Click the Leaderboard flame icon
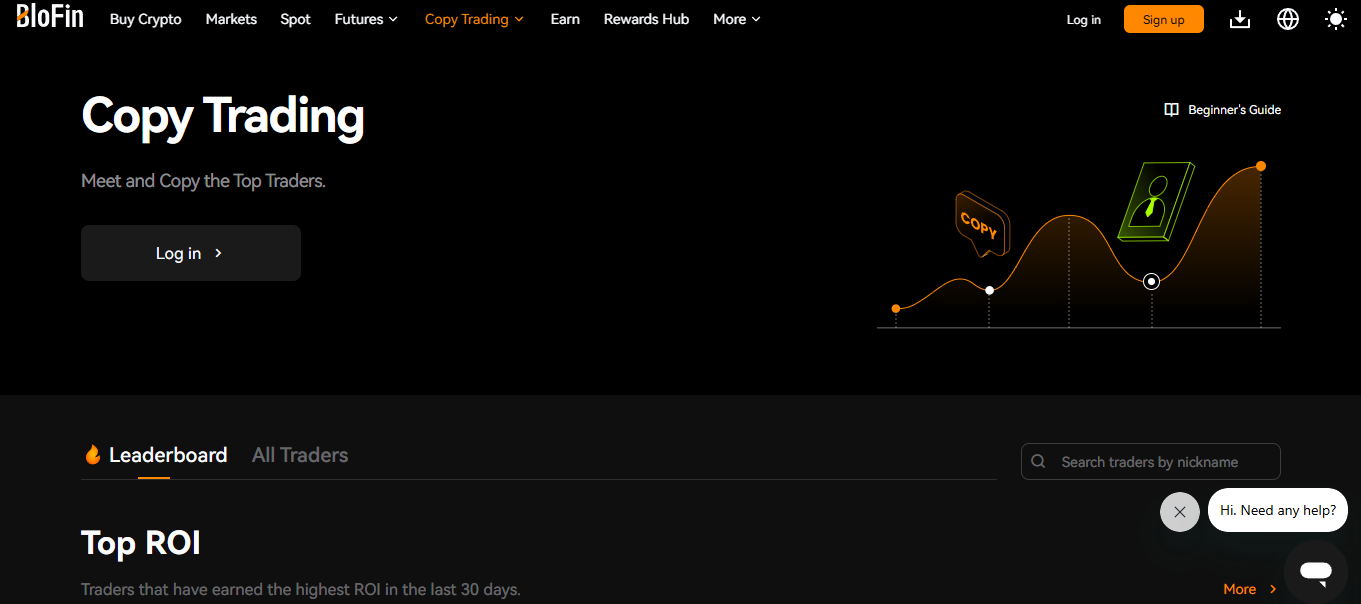 (x=93, y=455)
